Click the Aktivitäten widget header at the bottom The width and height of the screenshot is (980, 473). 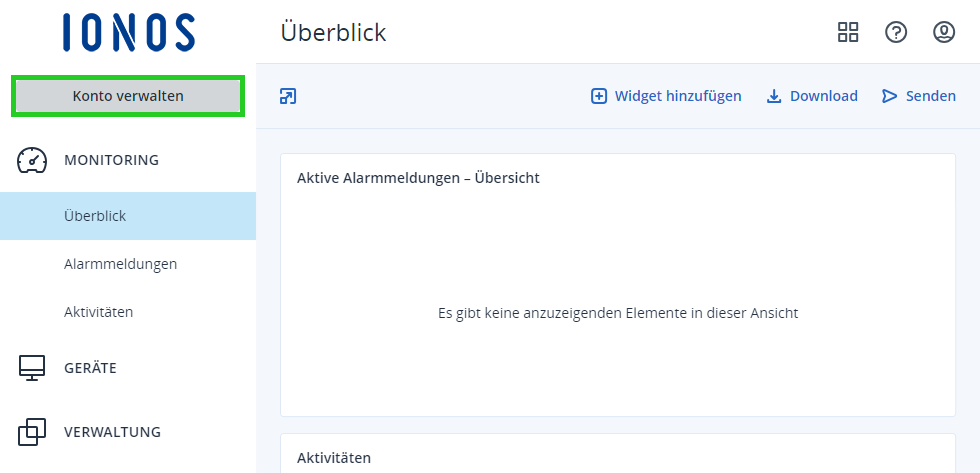pyautogui.click(x=334, y=458)
